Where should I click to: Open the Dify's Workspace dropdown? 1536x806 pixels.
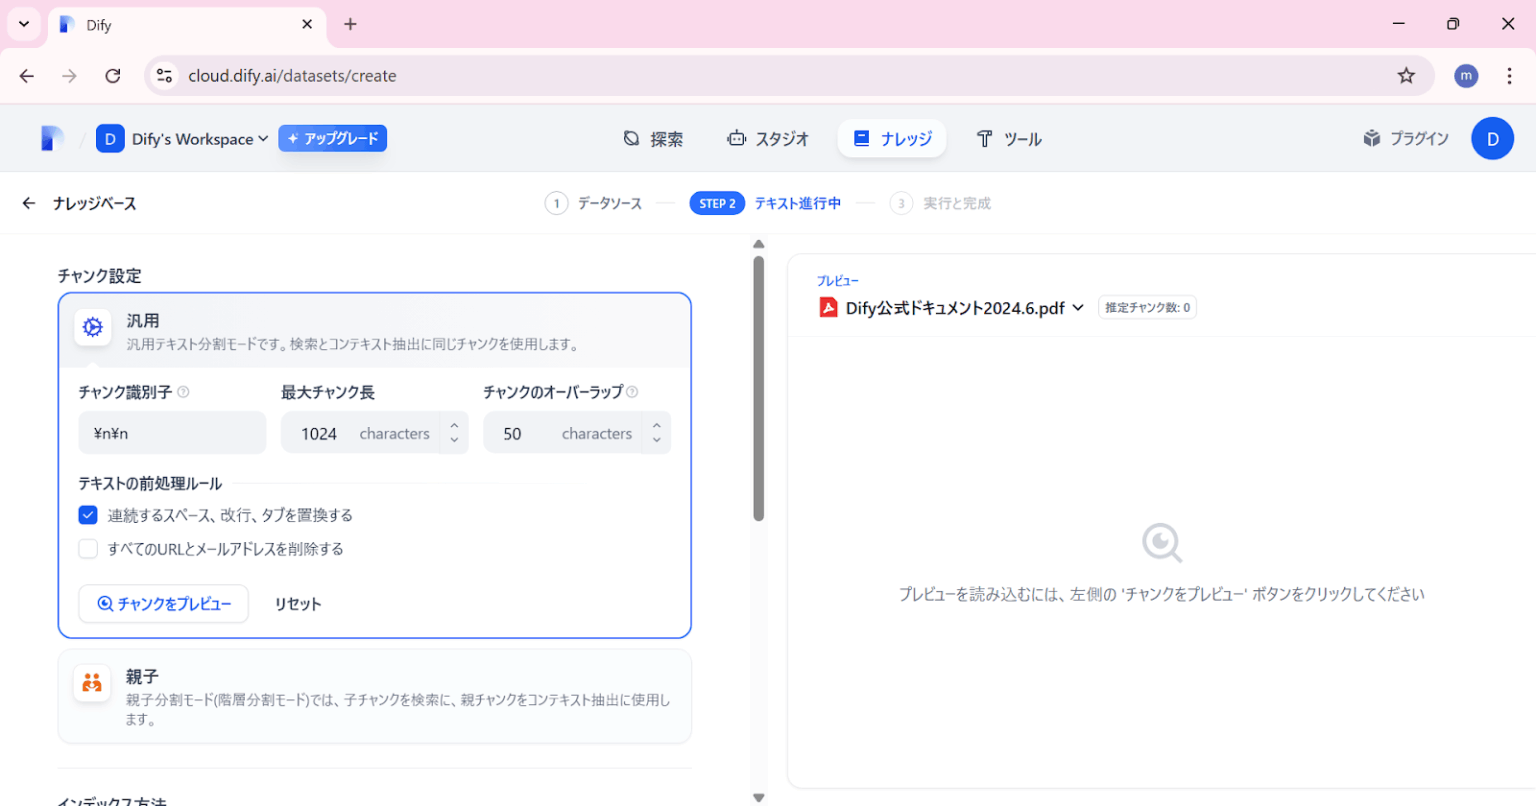(185, 139)
